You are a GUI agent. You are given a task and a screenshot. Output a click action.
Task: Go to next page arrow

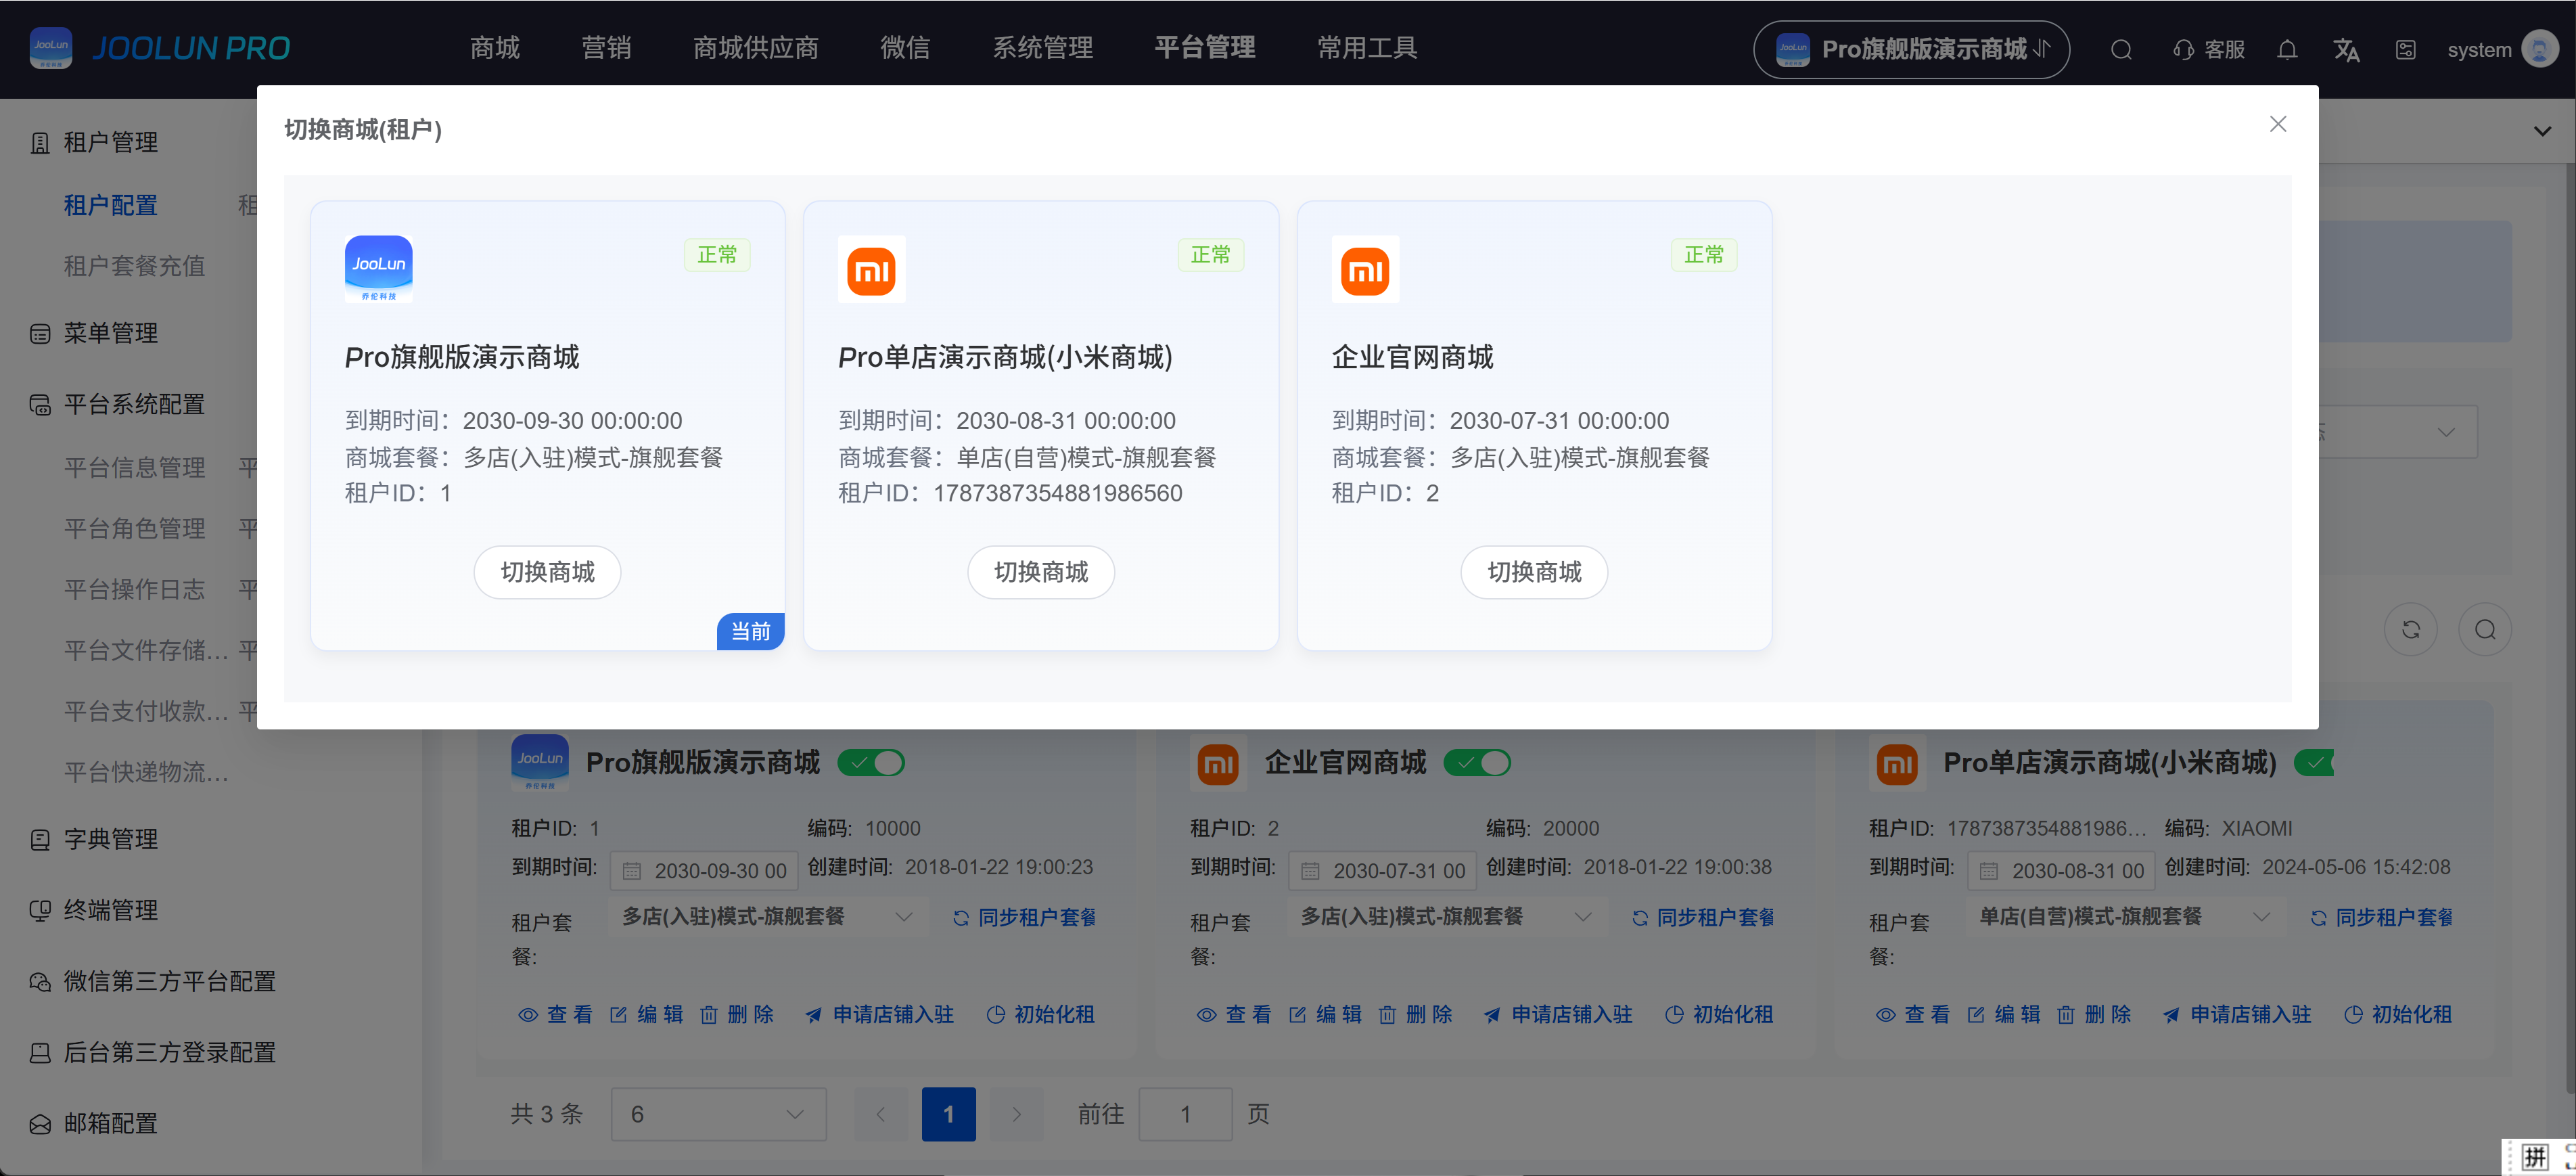click(1016, 1114)
